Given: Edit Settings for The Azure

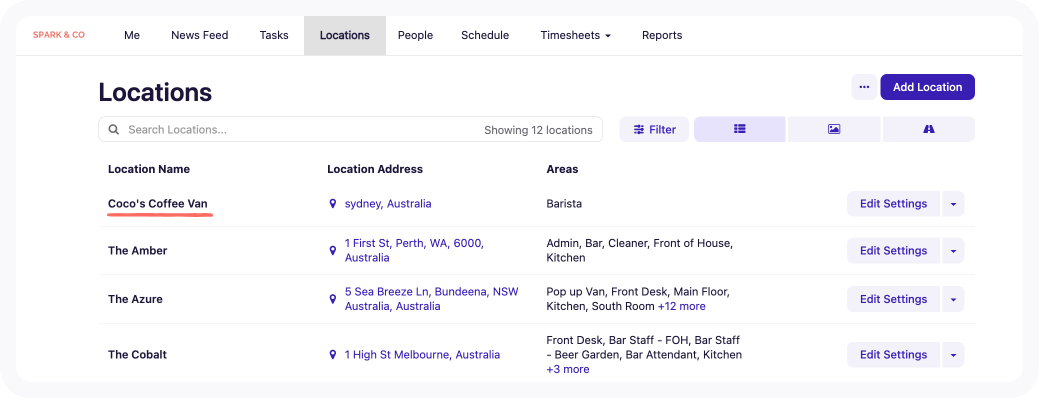Looking at the screenshot, I should pos(893,299).
